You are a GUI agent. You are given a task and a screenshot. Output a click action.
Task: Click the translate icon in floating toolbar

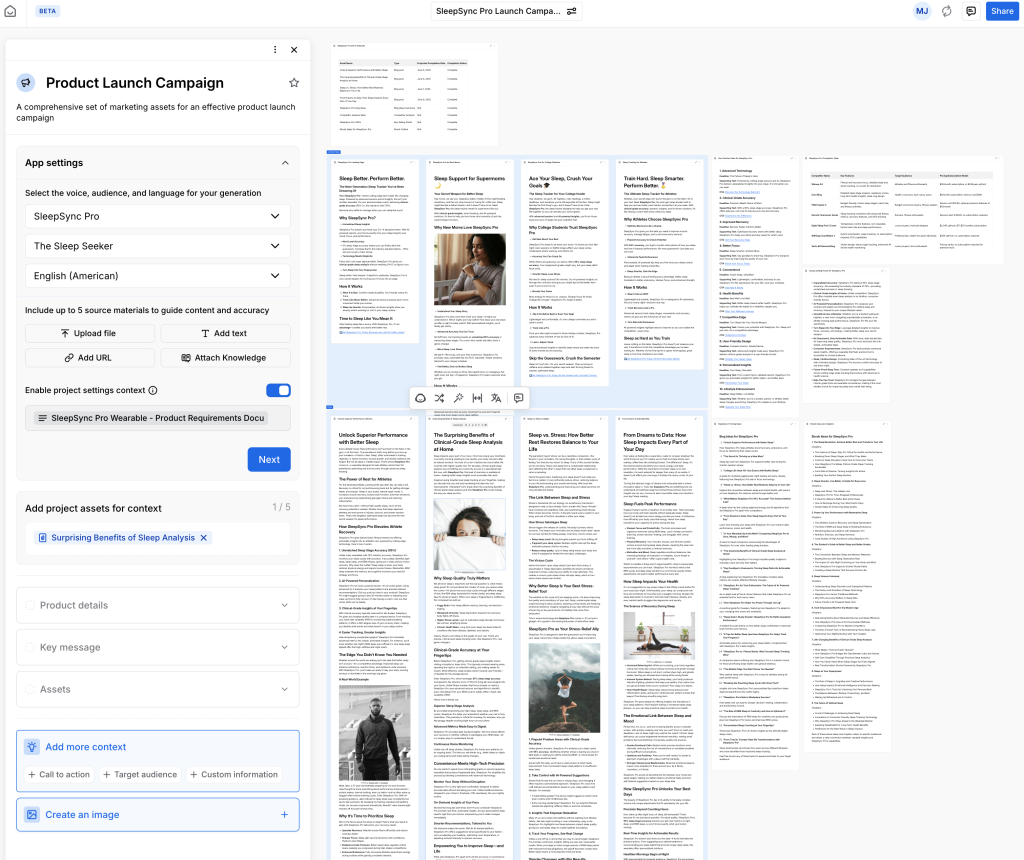[x=498, y=398]
